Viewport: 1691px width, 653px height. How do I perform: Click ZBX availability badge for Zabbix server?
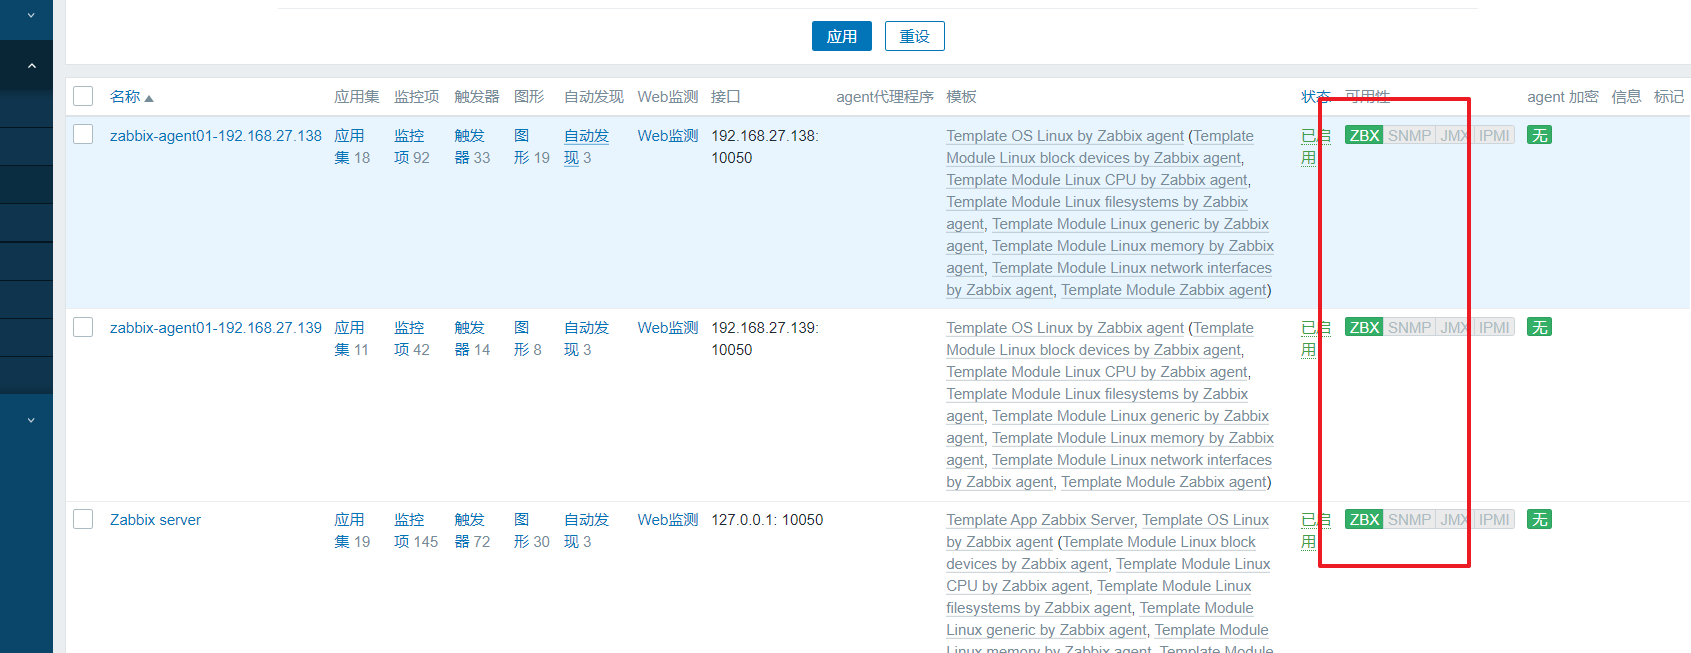(1364, 519)
